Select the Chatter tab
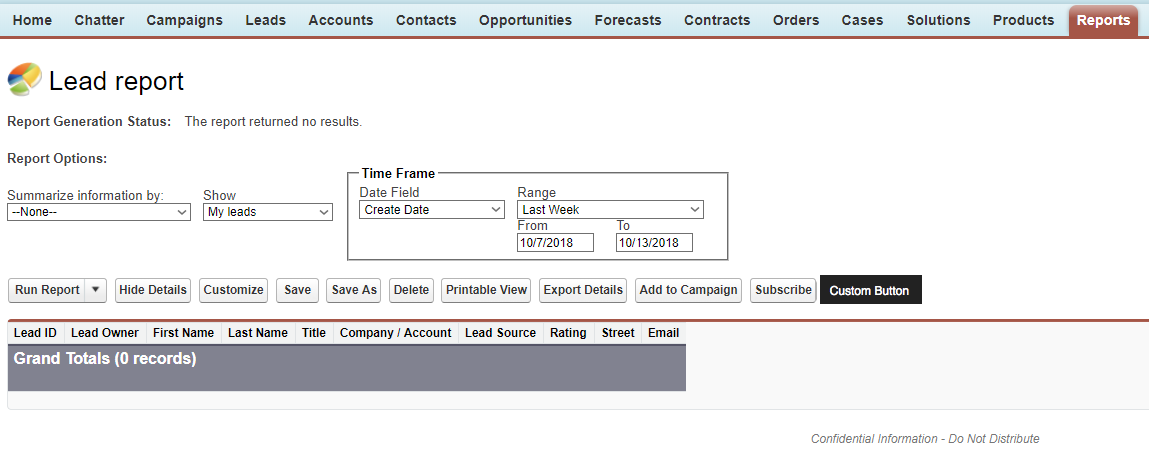 pos(99,20)
